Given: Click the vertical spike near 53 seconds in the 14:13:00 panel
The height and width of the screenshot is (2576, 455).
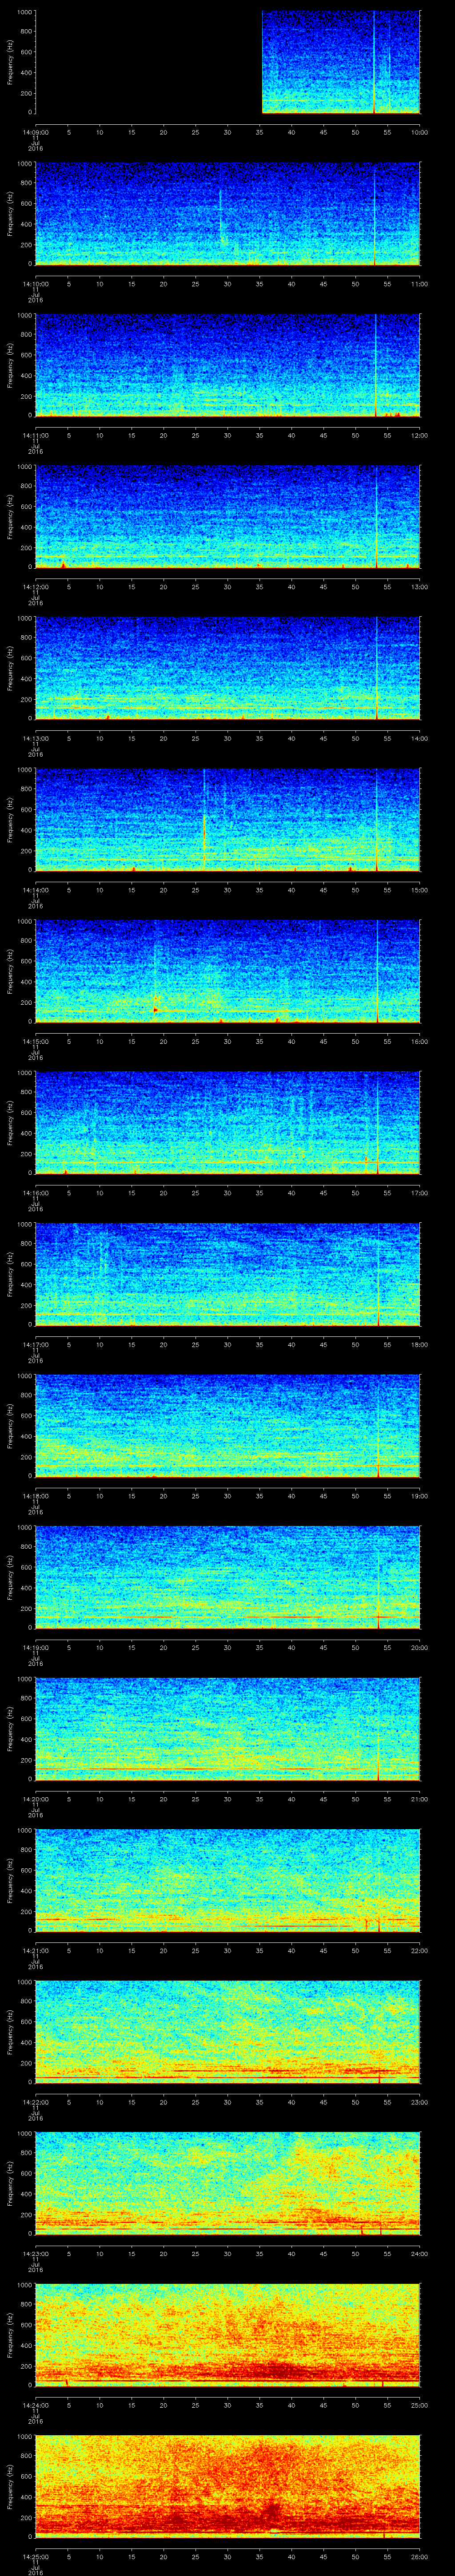Looking at the screenshot, I should [376, 668].
